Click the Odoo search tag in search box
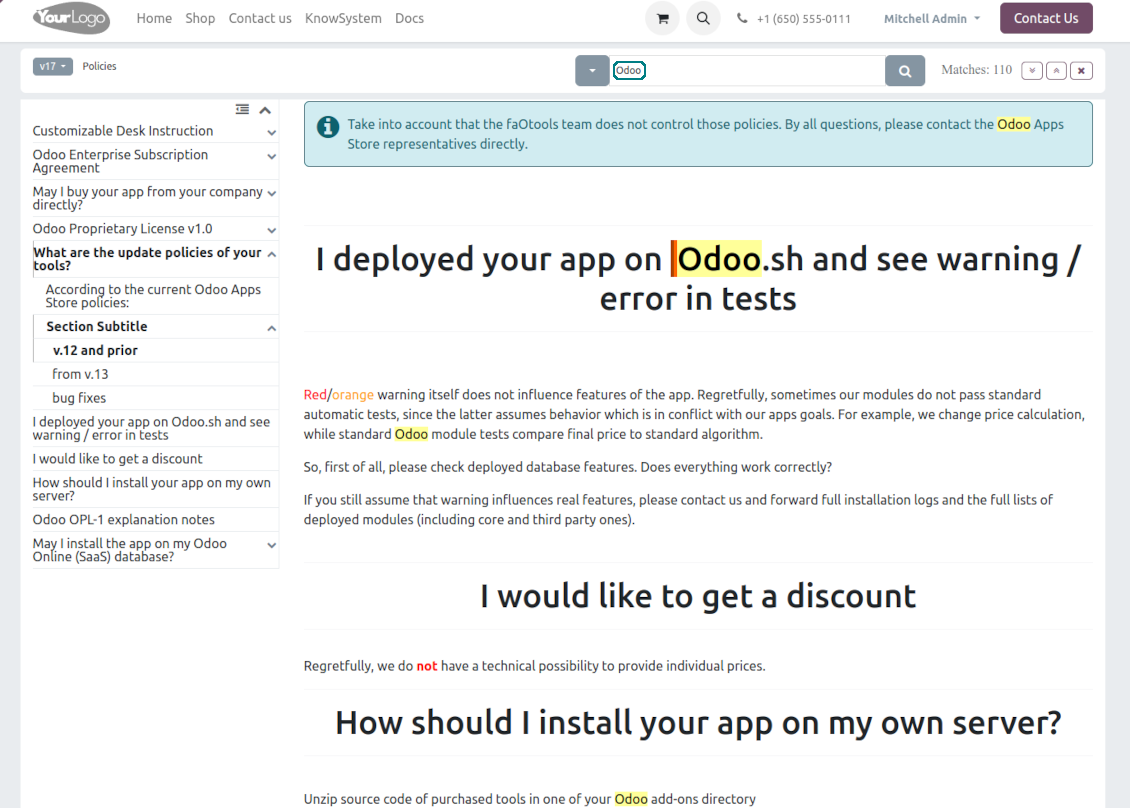 [628, 71]
